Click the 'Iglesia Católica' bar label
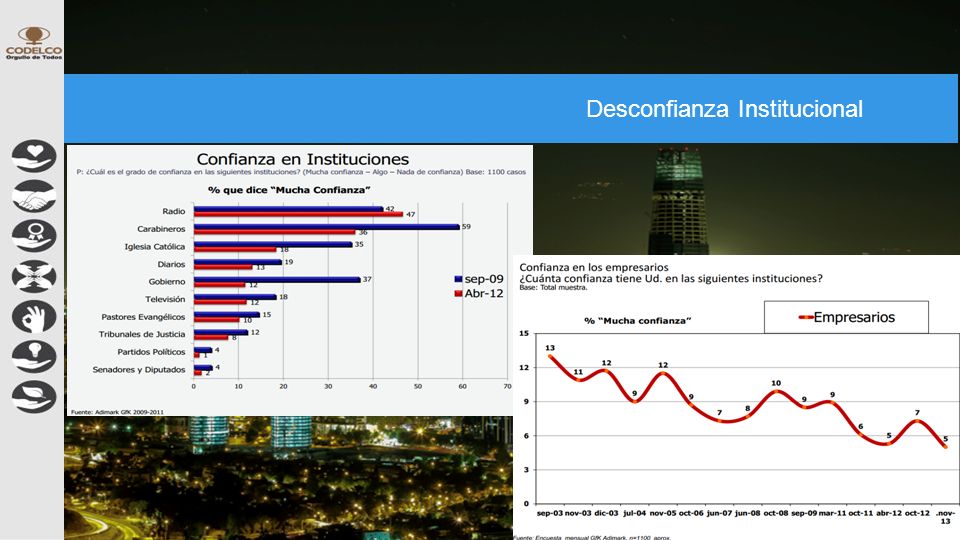 tap(154, 247)
